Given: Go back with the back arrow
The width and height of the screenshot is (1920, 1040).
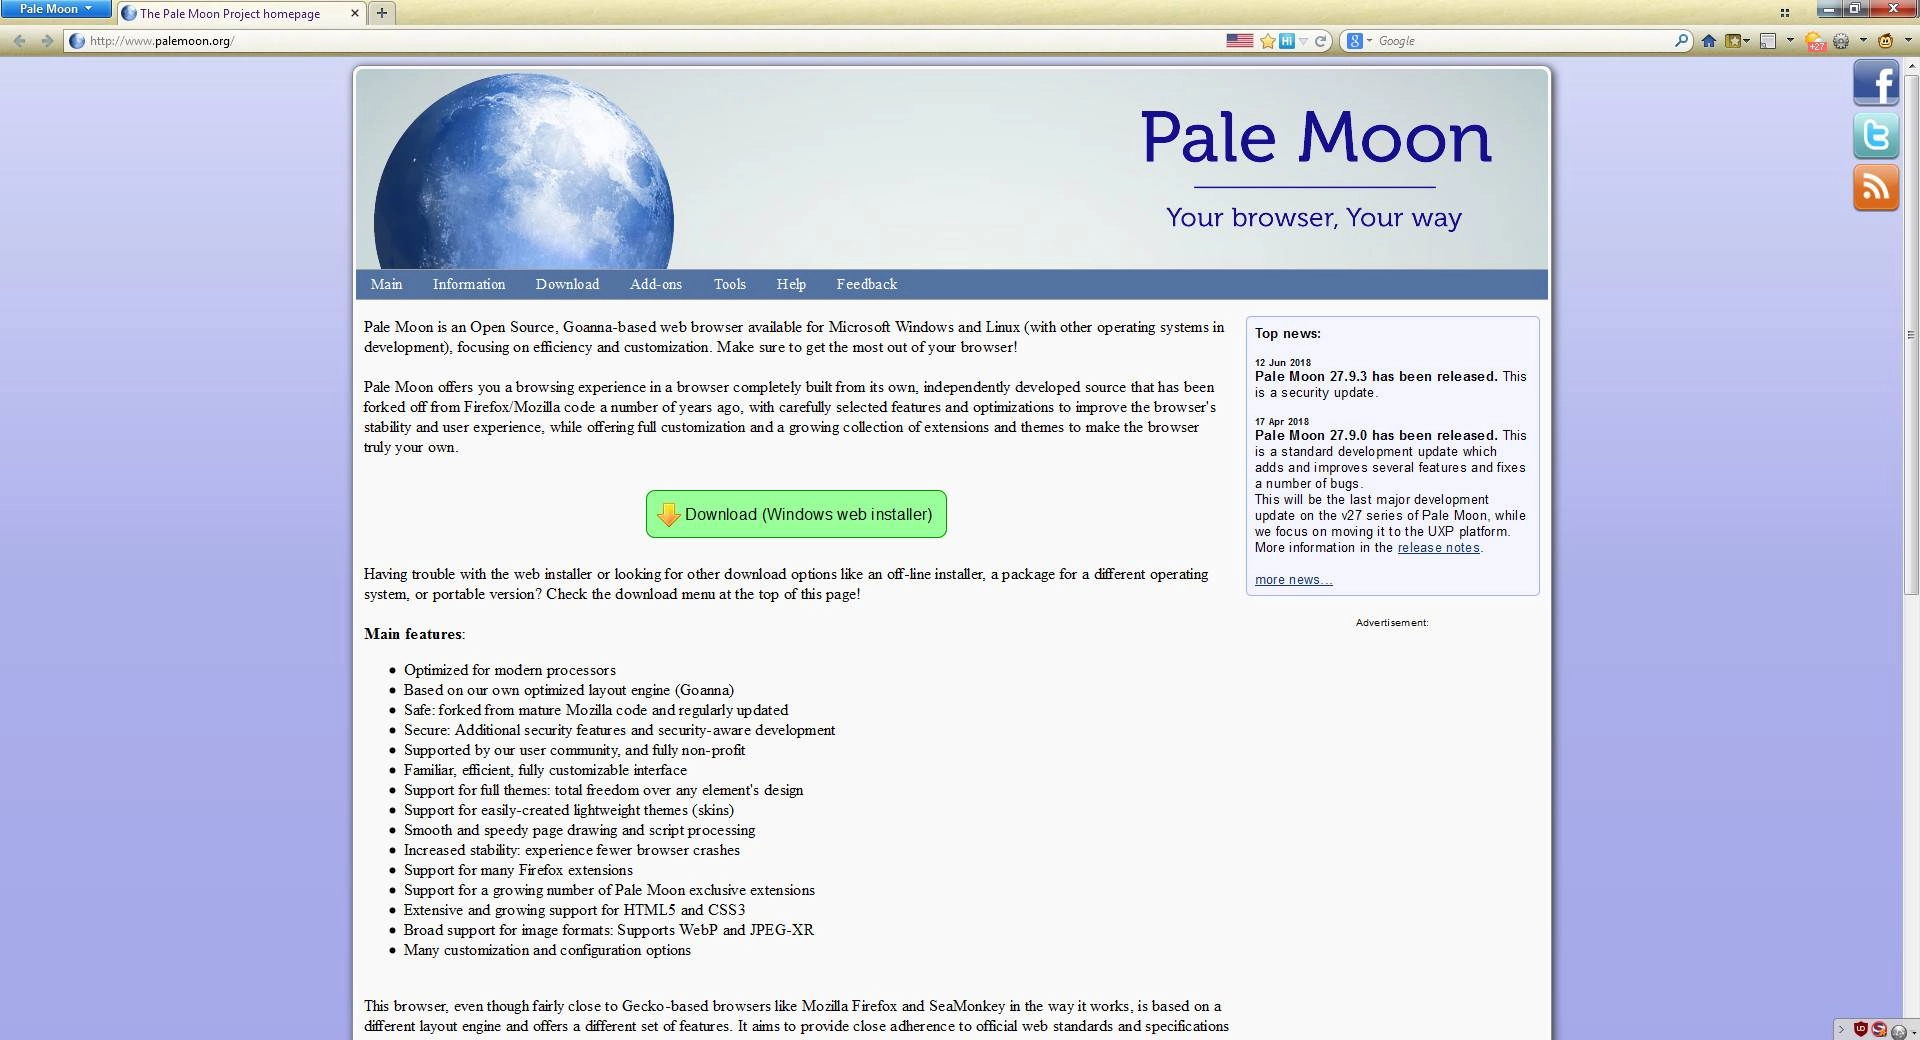Looking at the screenshot, I should 19,41.
